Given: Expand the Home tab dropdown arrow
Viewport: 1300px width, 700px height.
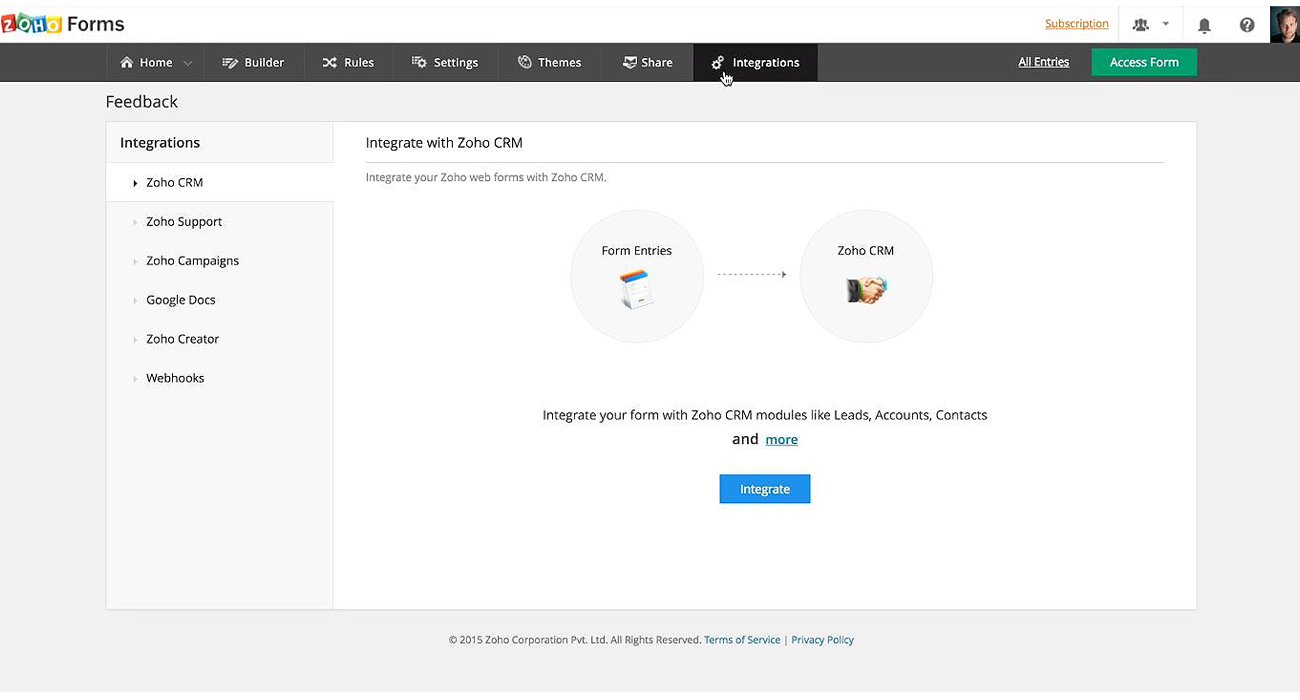Looking at the screenshot, I should click(x=188, y=63).
